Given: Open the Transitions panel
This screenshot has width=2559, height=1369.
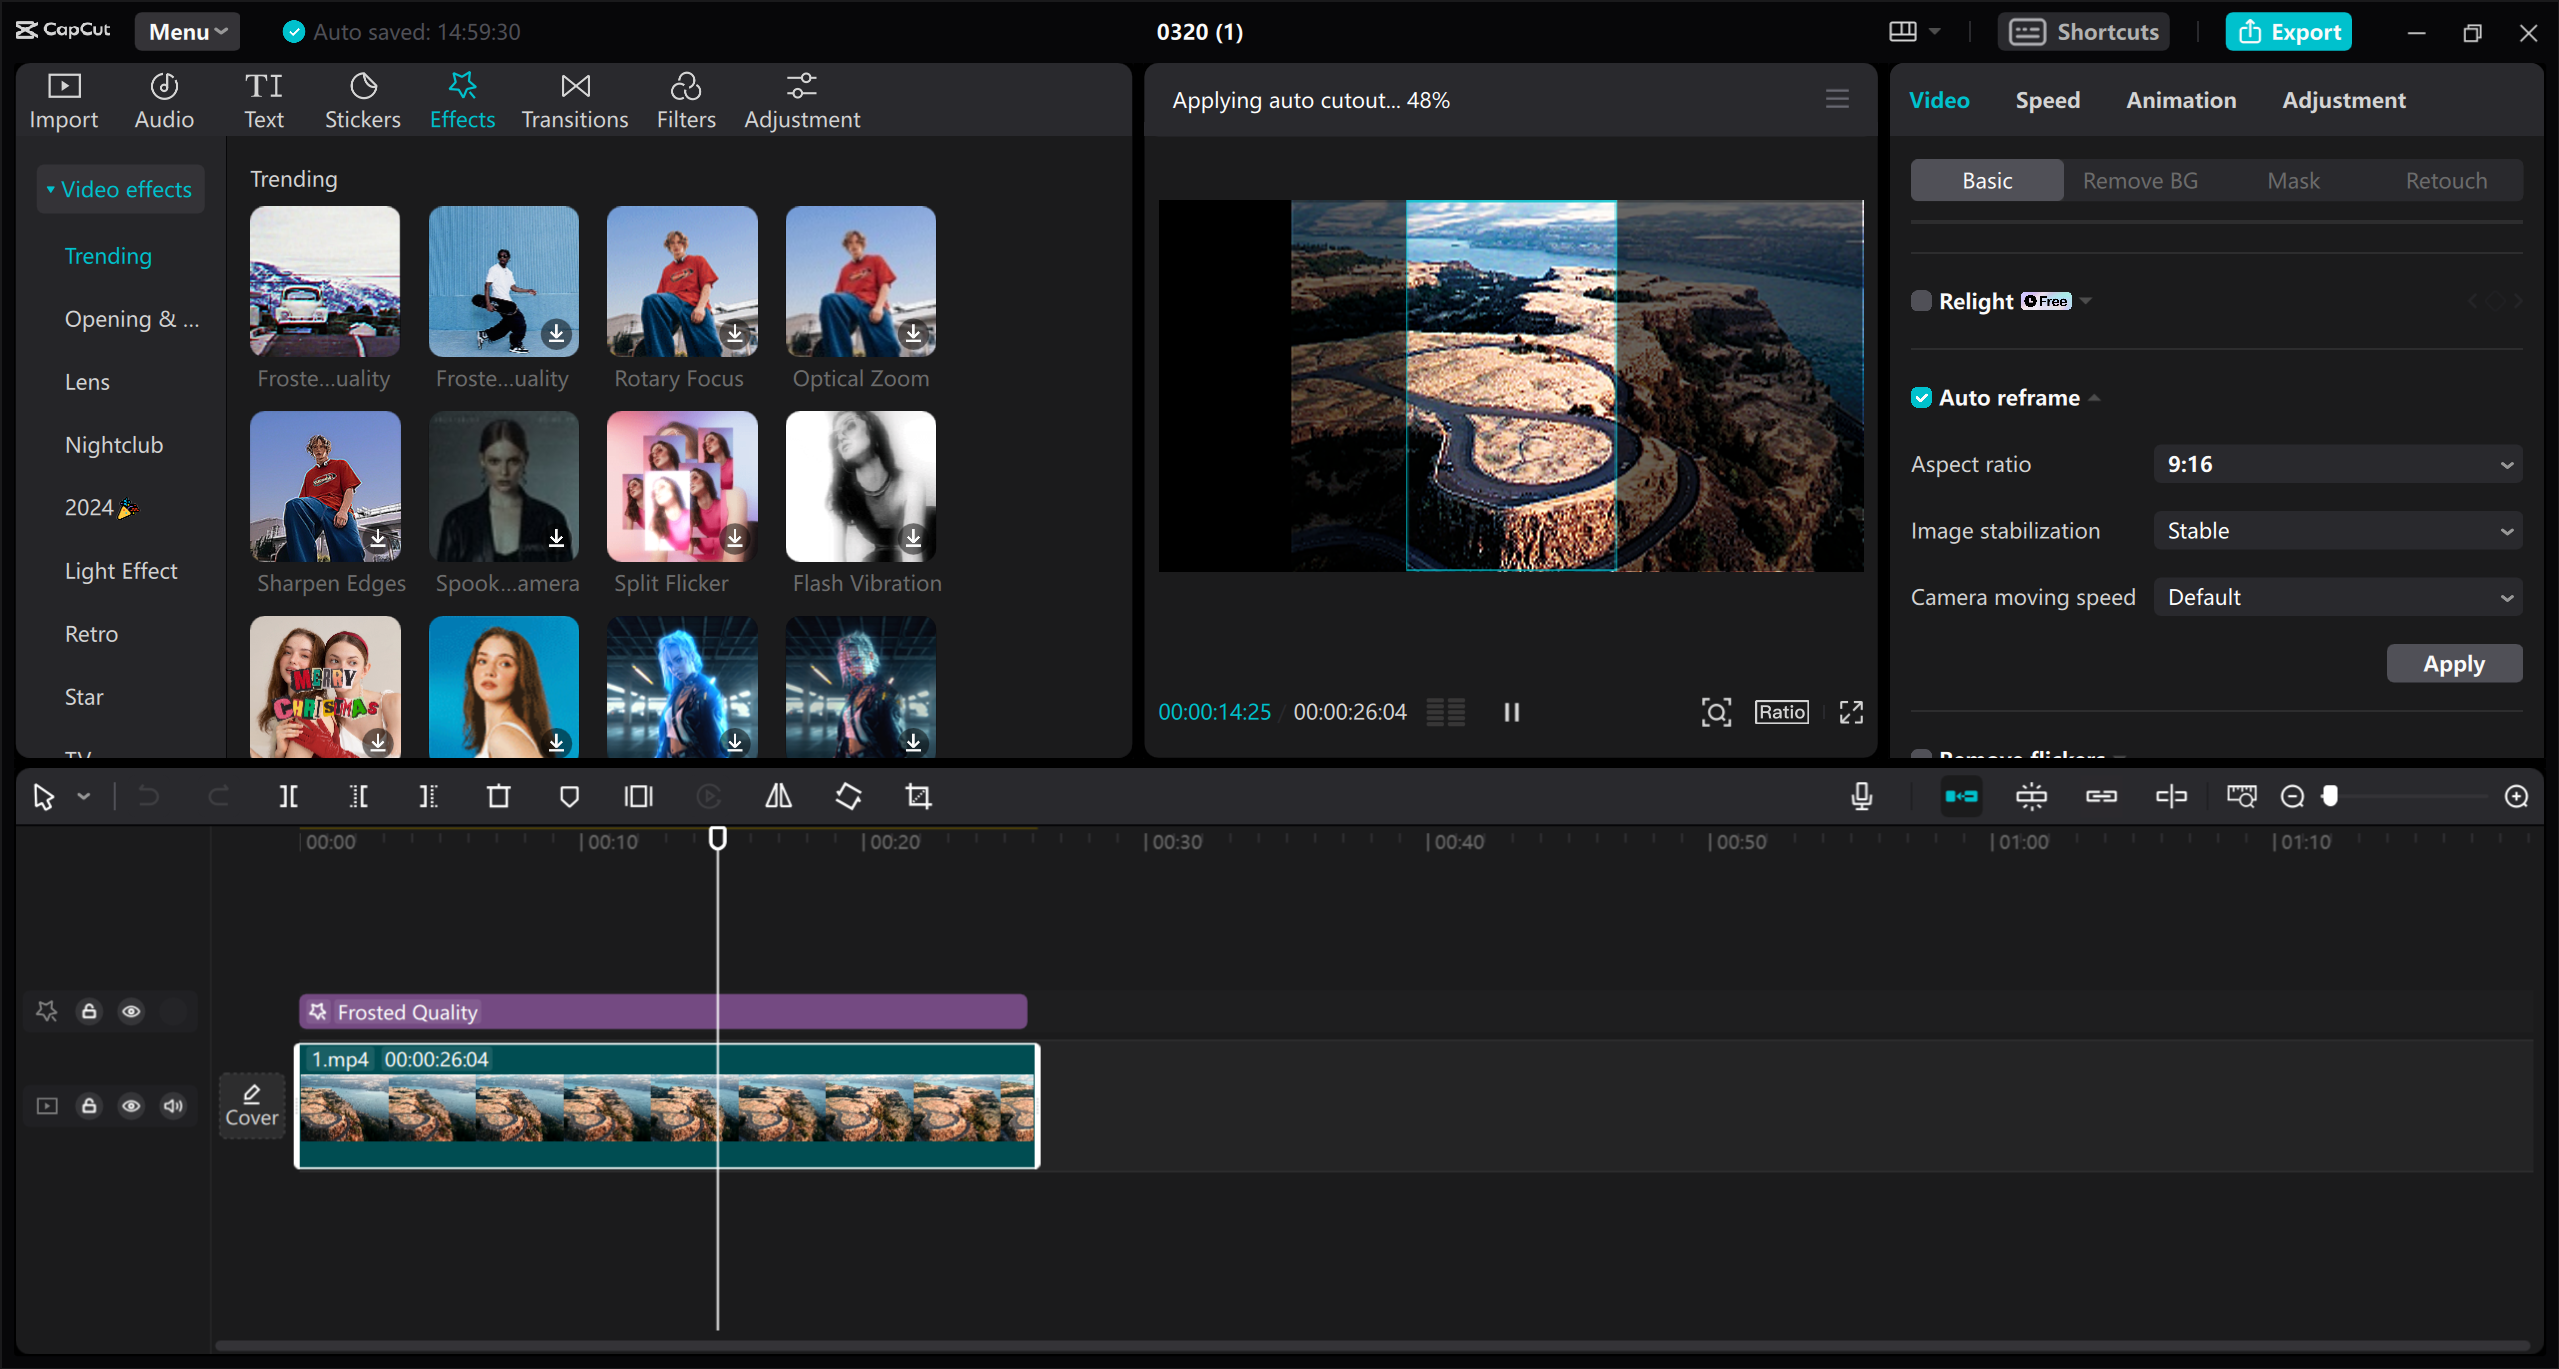Looking at the screenshot, I should tap(574, 99).
